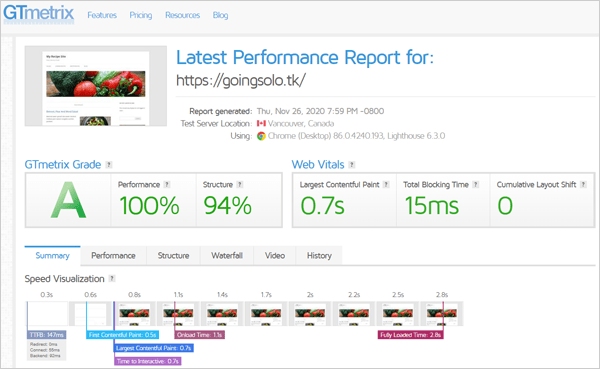Click the Web Vitals help icon
The height and width of the screenshot is (369, 600).
point(352,165)
